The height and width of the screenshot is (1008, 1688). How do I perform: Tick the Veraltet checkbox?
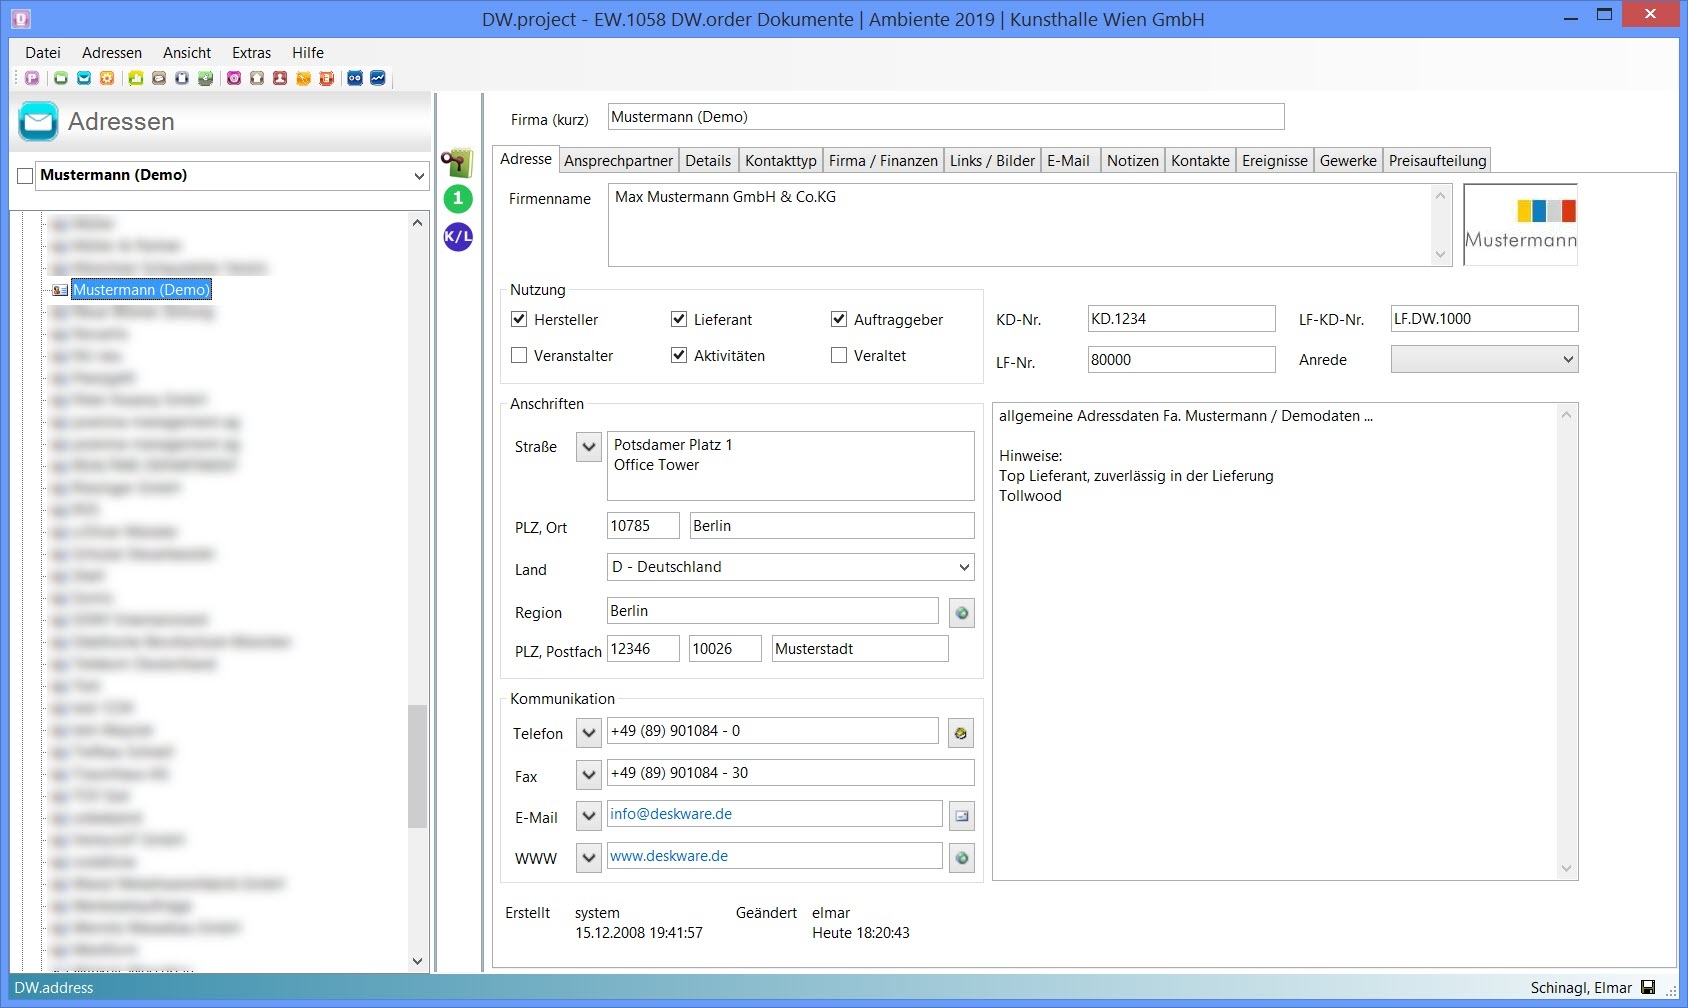tap(839, 355)
